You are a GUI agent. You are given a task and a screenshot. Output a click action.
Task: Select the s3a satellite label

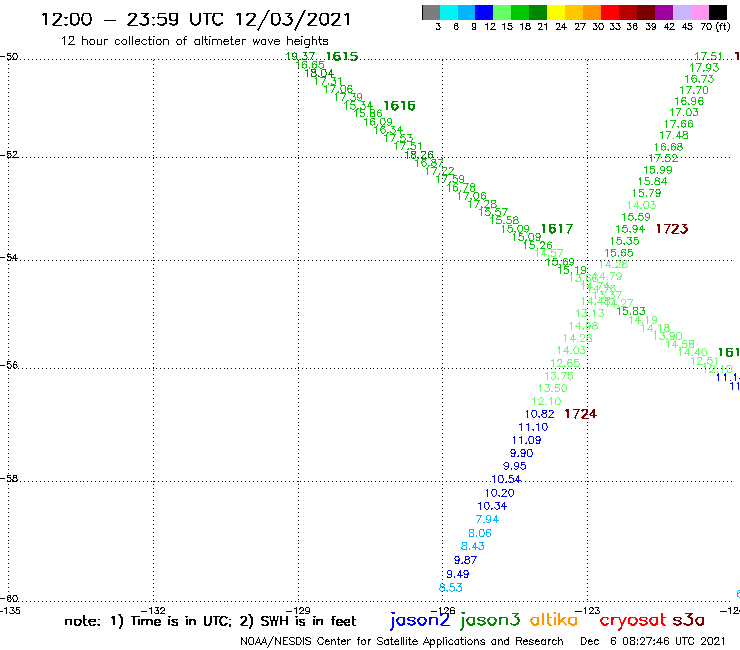tap(688, 620)
